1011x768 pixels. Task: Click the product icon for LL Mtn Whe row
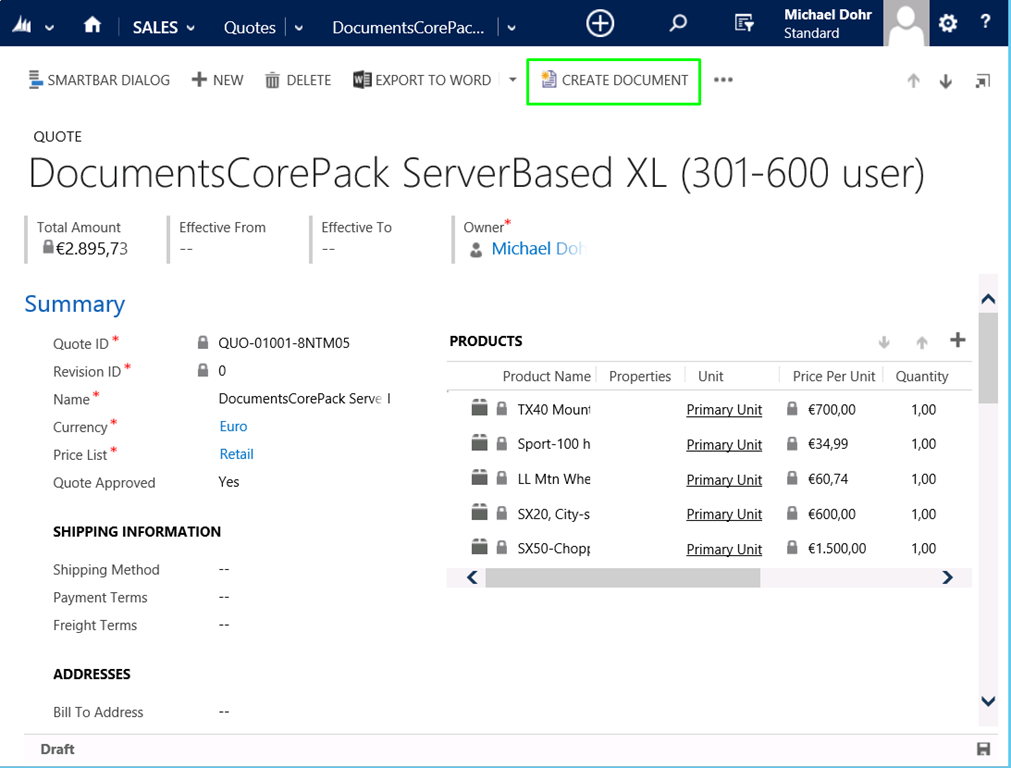[479, 478]
